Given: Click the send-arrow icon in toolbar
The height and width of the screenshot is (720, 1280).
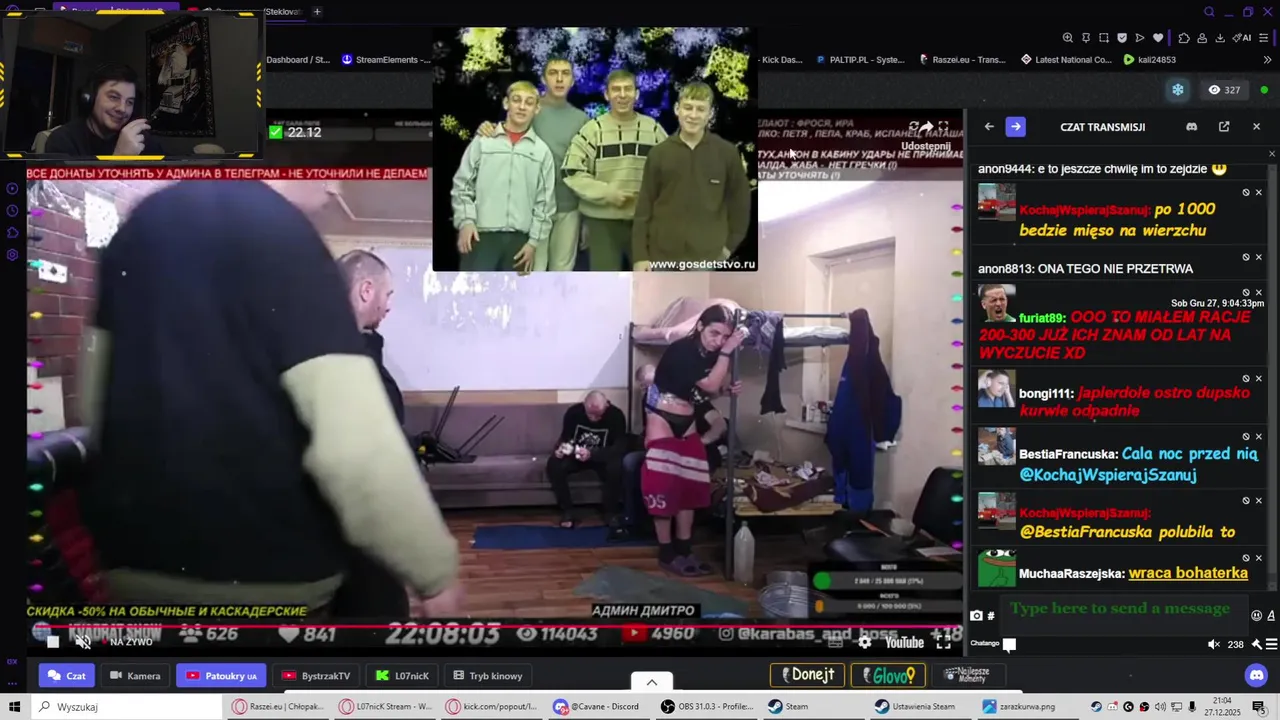Looking at the screenshot, I should coord(1140,38).
